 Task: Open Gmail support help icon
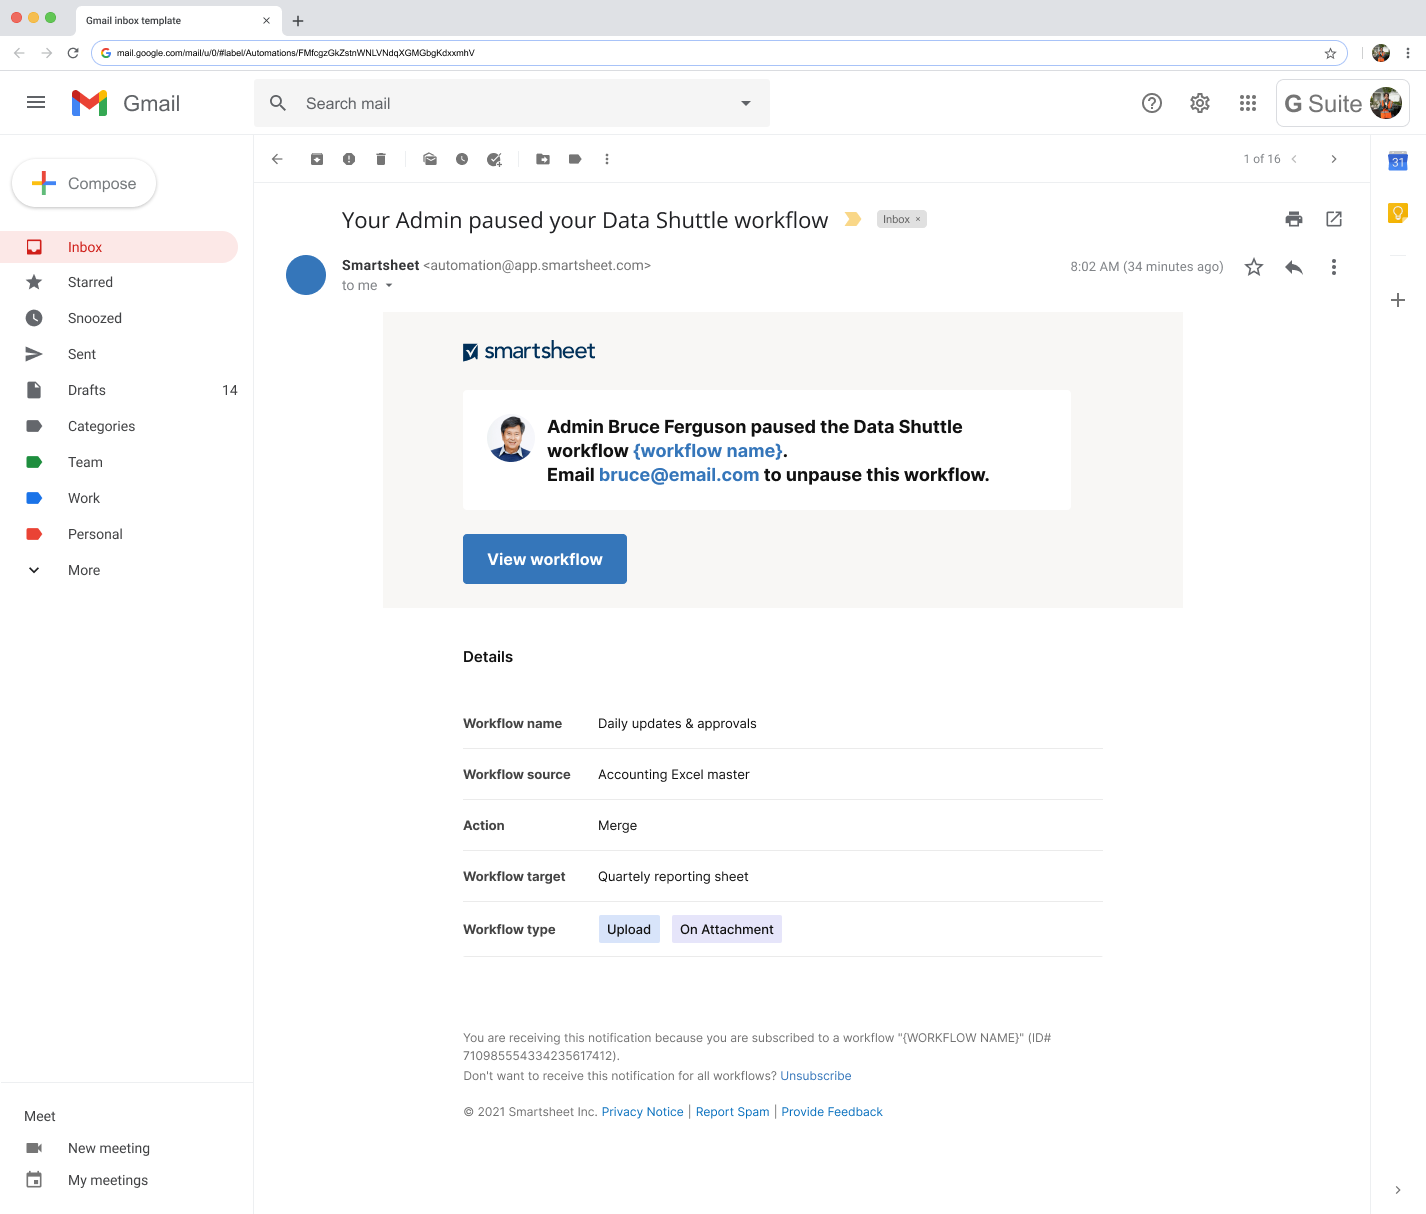1152,103
